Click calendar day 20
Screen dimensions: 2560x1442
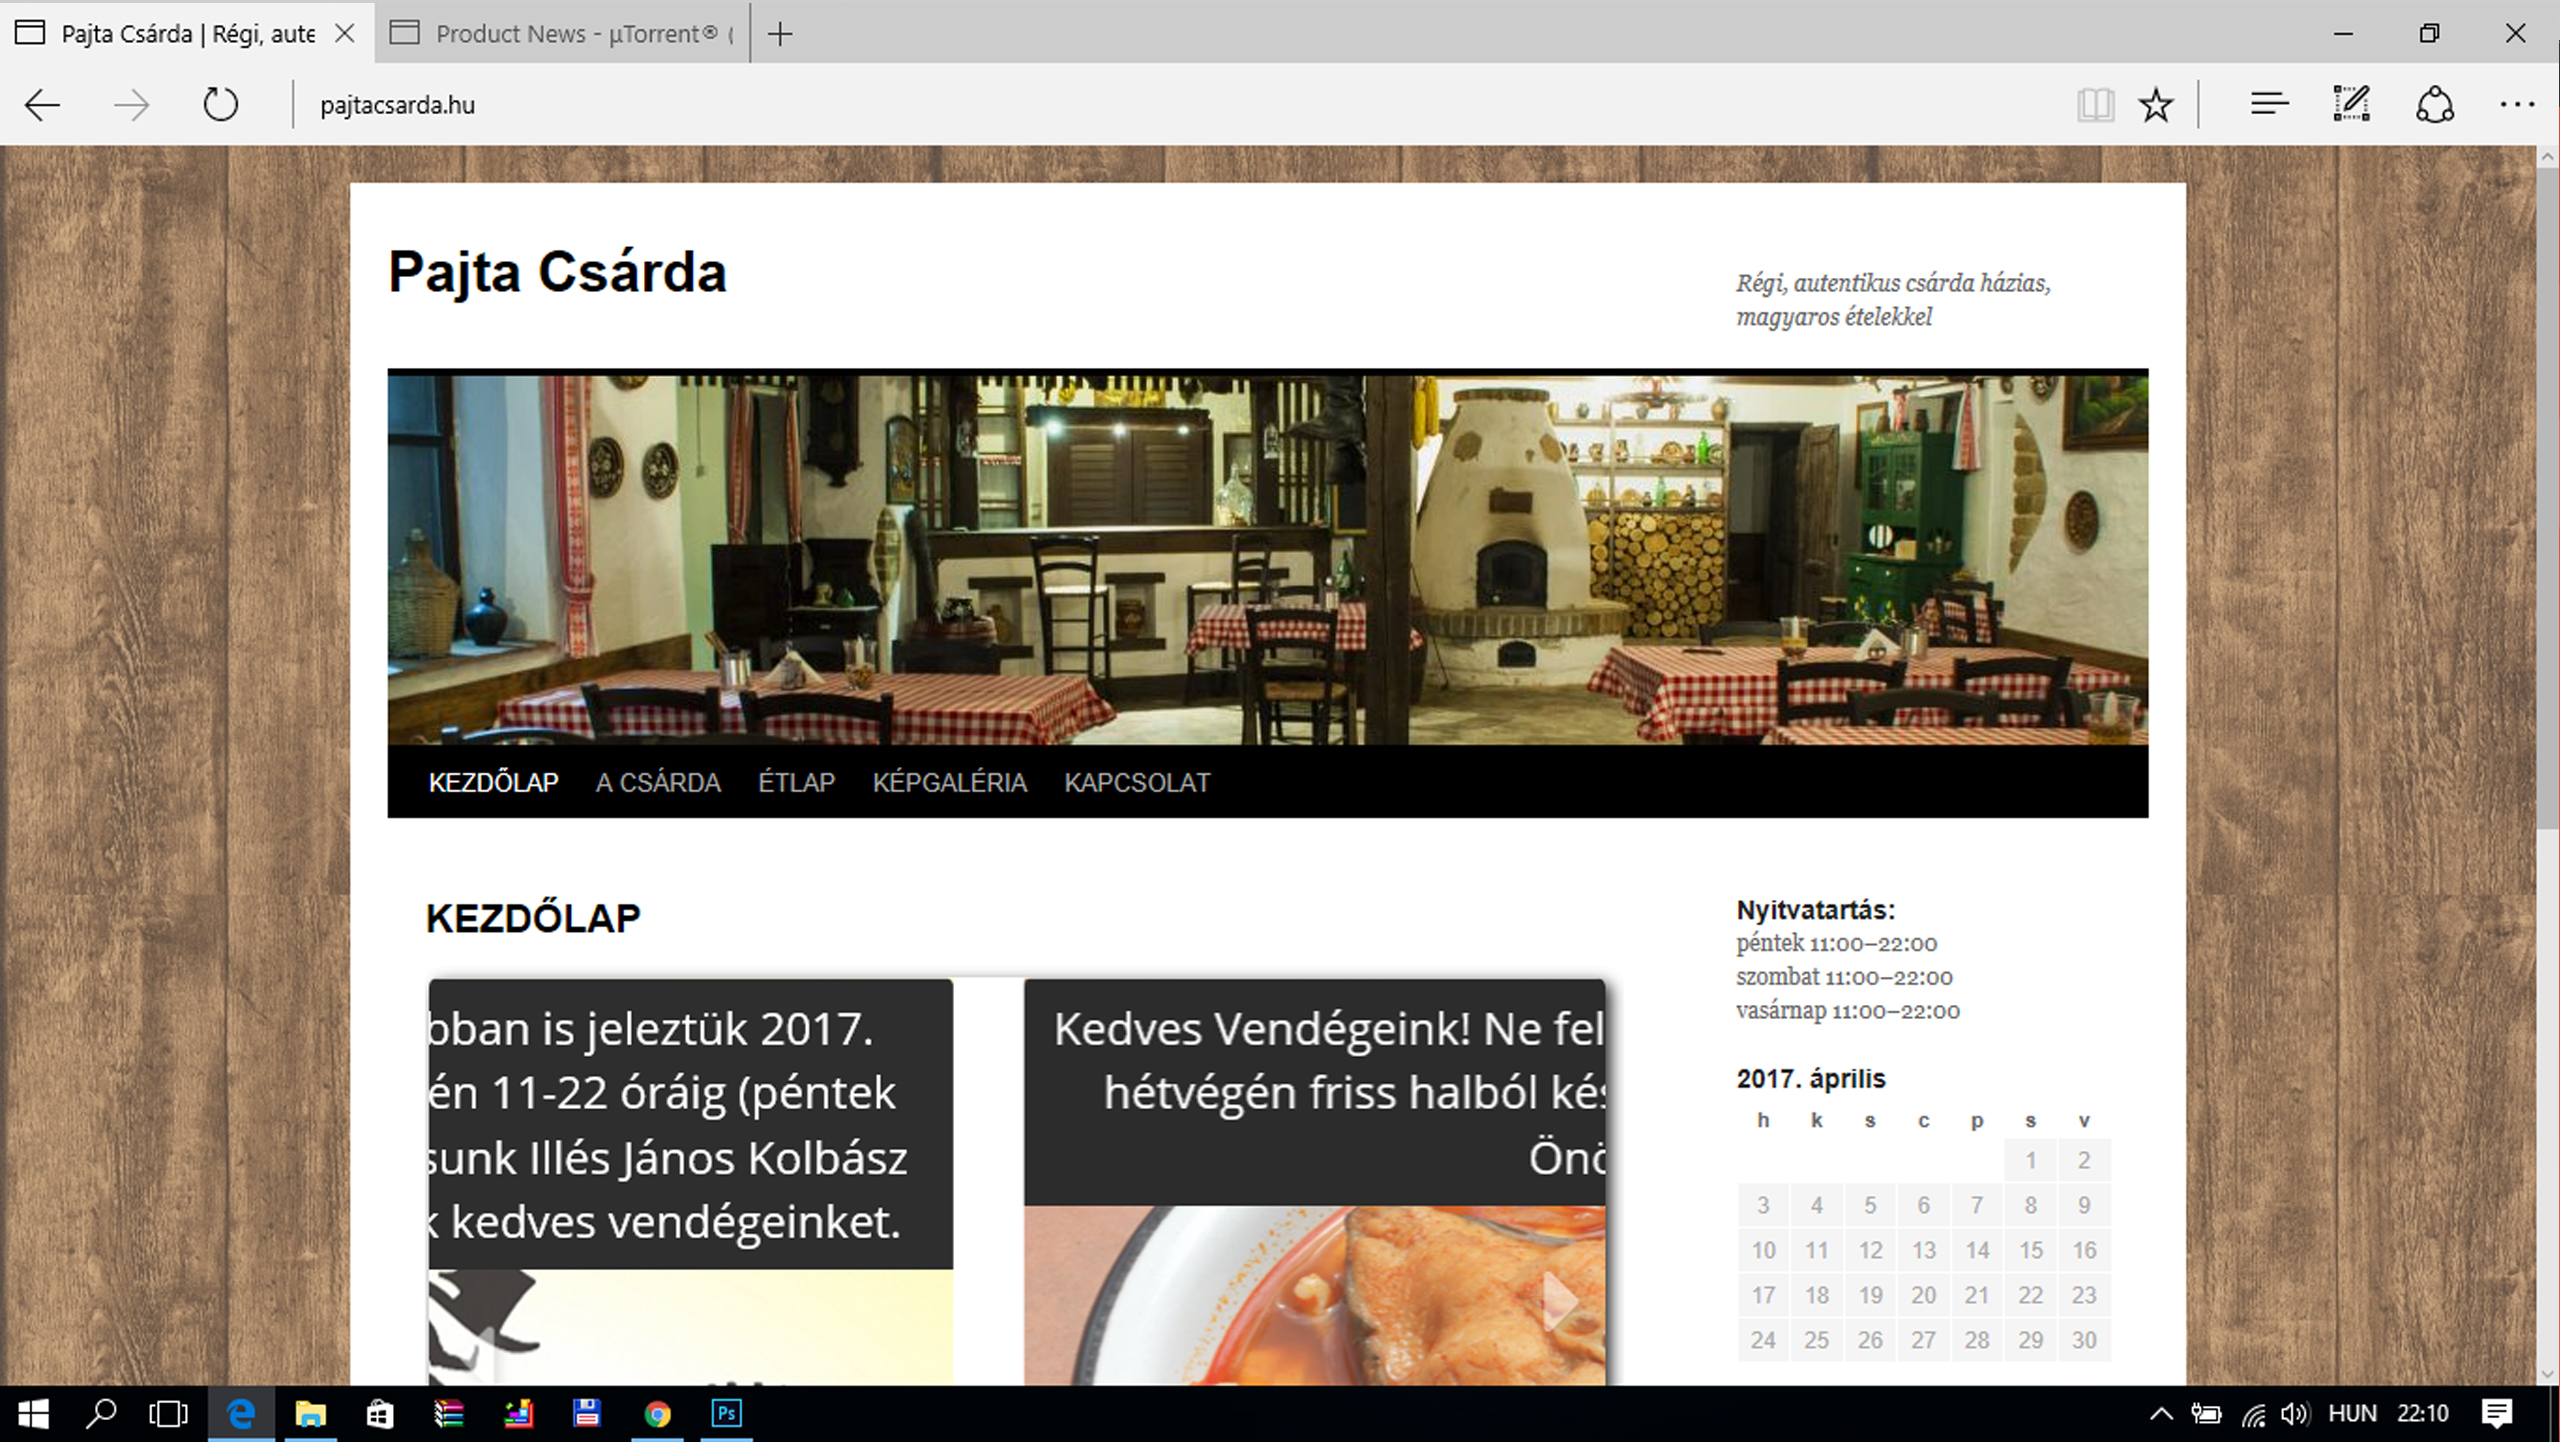pos(1923,1295)
